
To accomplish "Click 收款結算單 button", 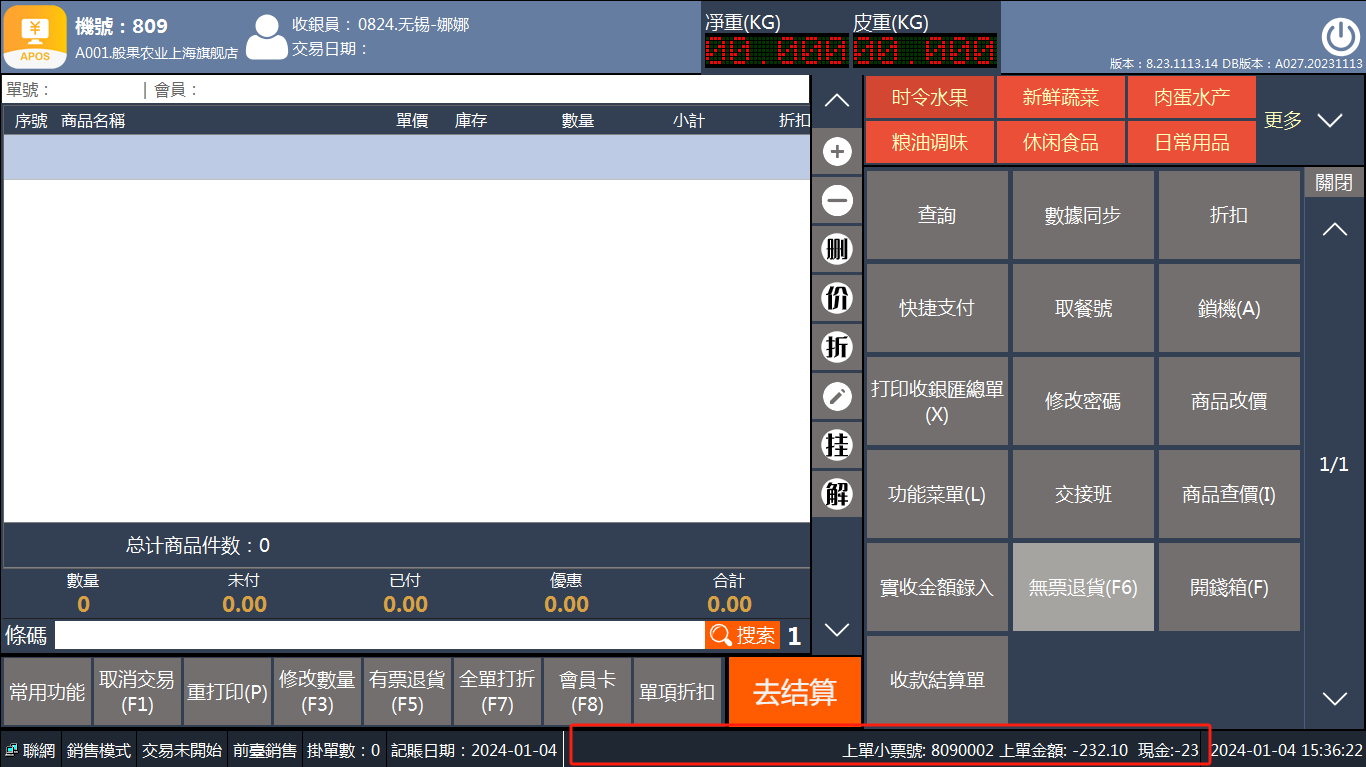I will (937, 680).
